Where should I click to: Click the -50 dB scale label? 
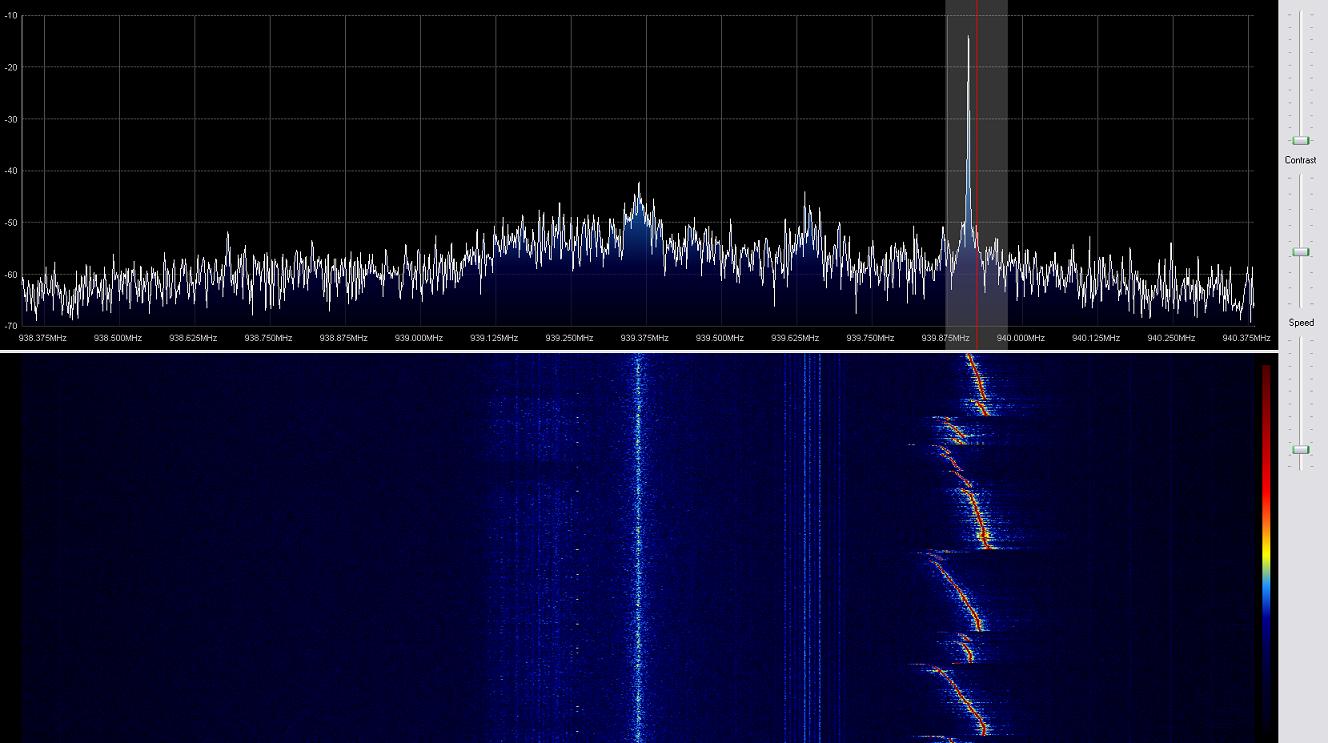pyautogui.click(x=10, y=222)
